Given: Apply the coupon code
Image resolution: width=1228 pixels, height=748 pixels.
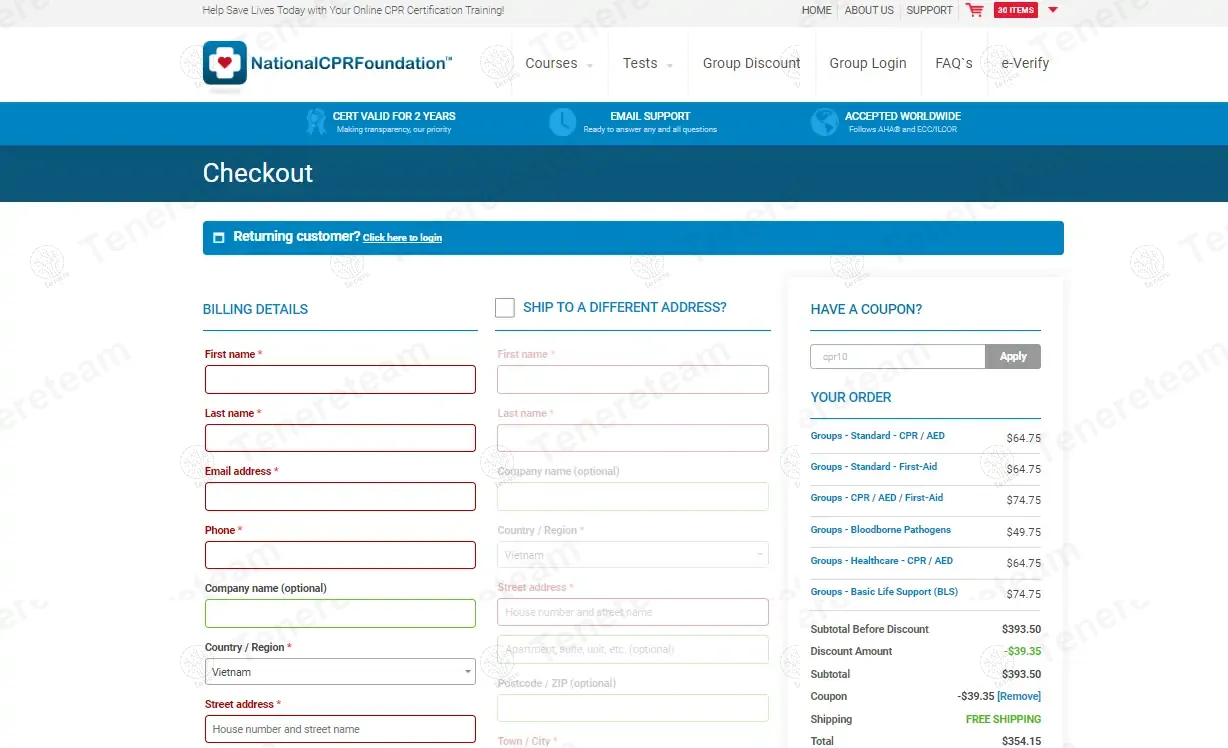Looking at the screenshot, I should 1012,357.
